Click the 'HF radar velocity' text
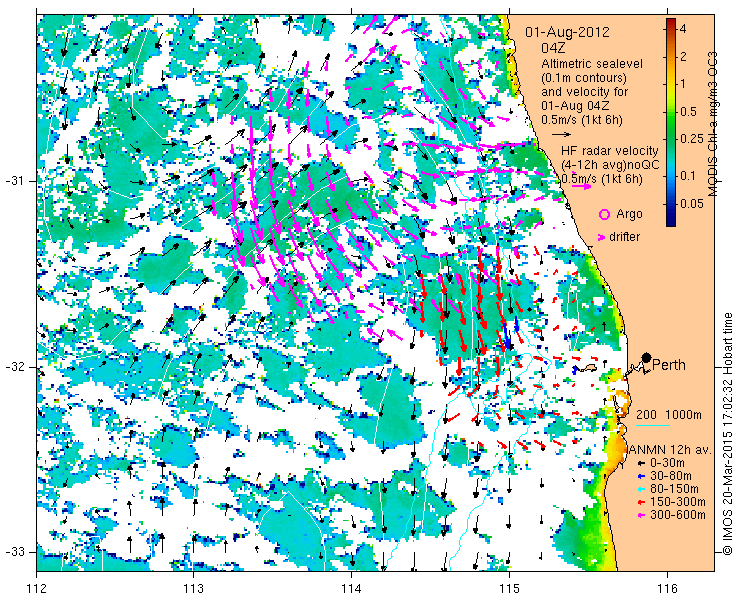 [610, 151]
